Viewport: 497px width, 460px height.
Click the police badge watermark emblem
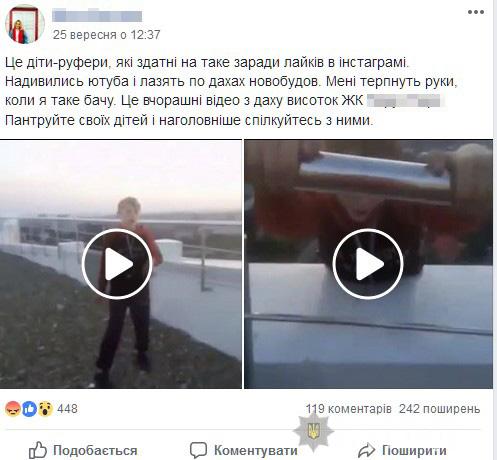(313, 431)
